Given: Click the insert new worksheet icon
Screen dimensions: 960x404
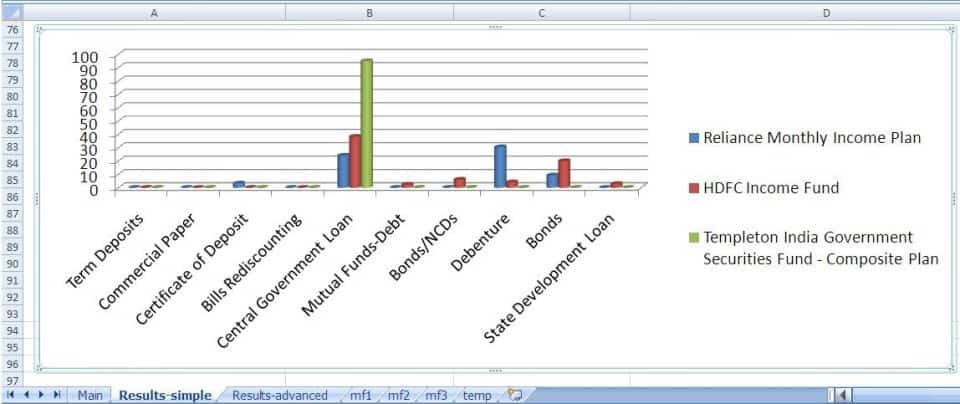Looking at the screenshot, I should [515, 395].
